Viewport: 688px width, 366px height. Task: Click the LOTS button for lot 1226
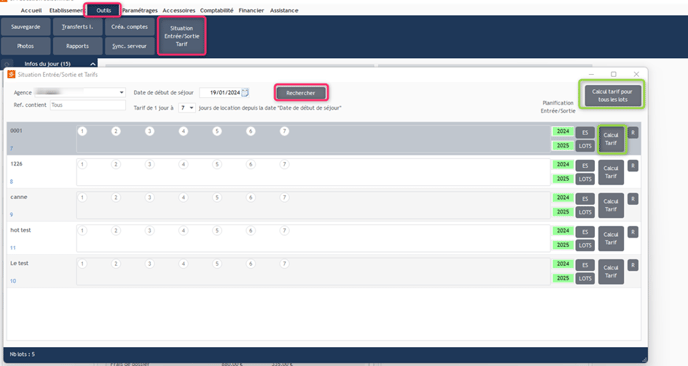coord(585,179)
